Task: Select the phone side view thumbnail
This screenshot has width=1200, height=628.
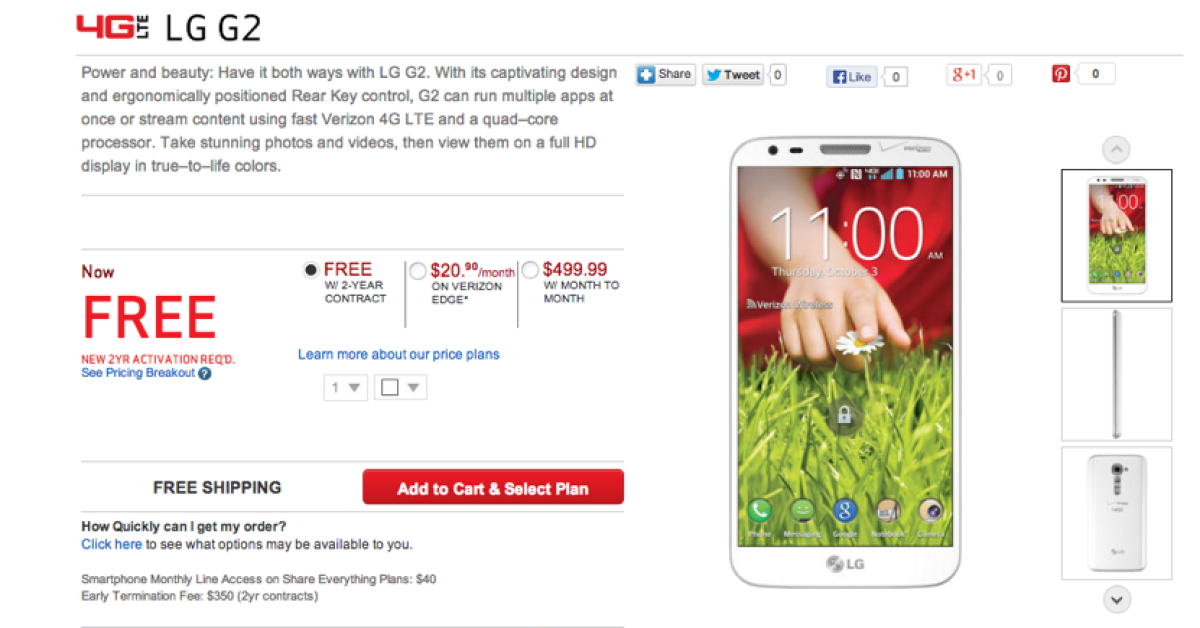Action: 1116,374
